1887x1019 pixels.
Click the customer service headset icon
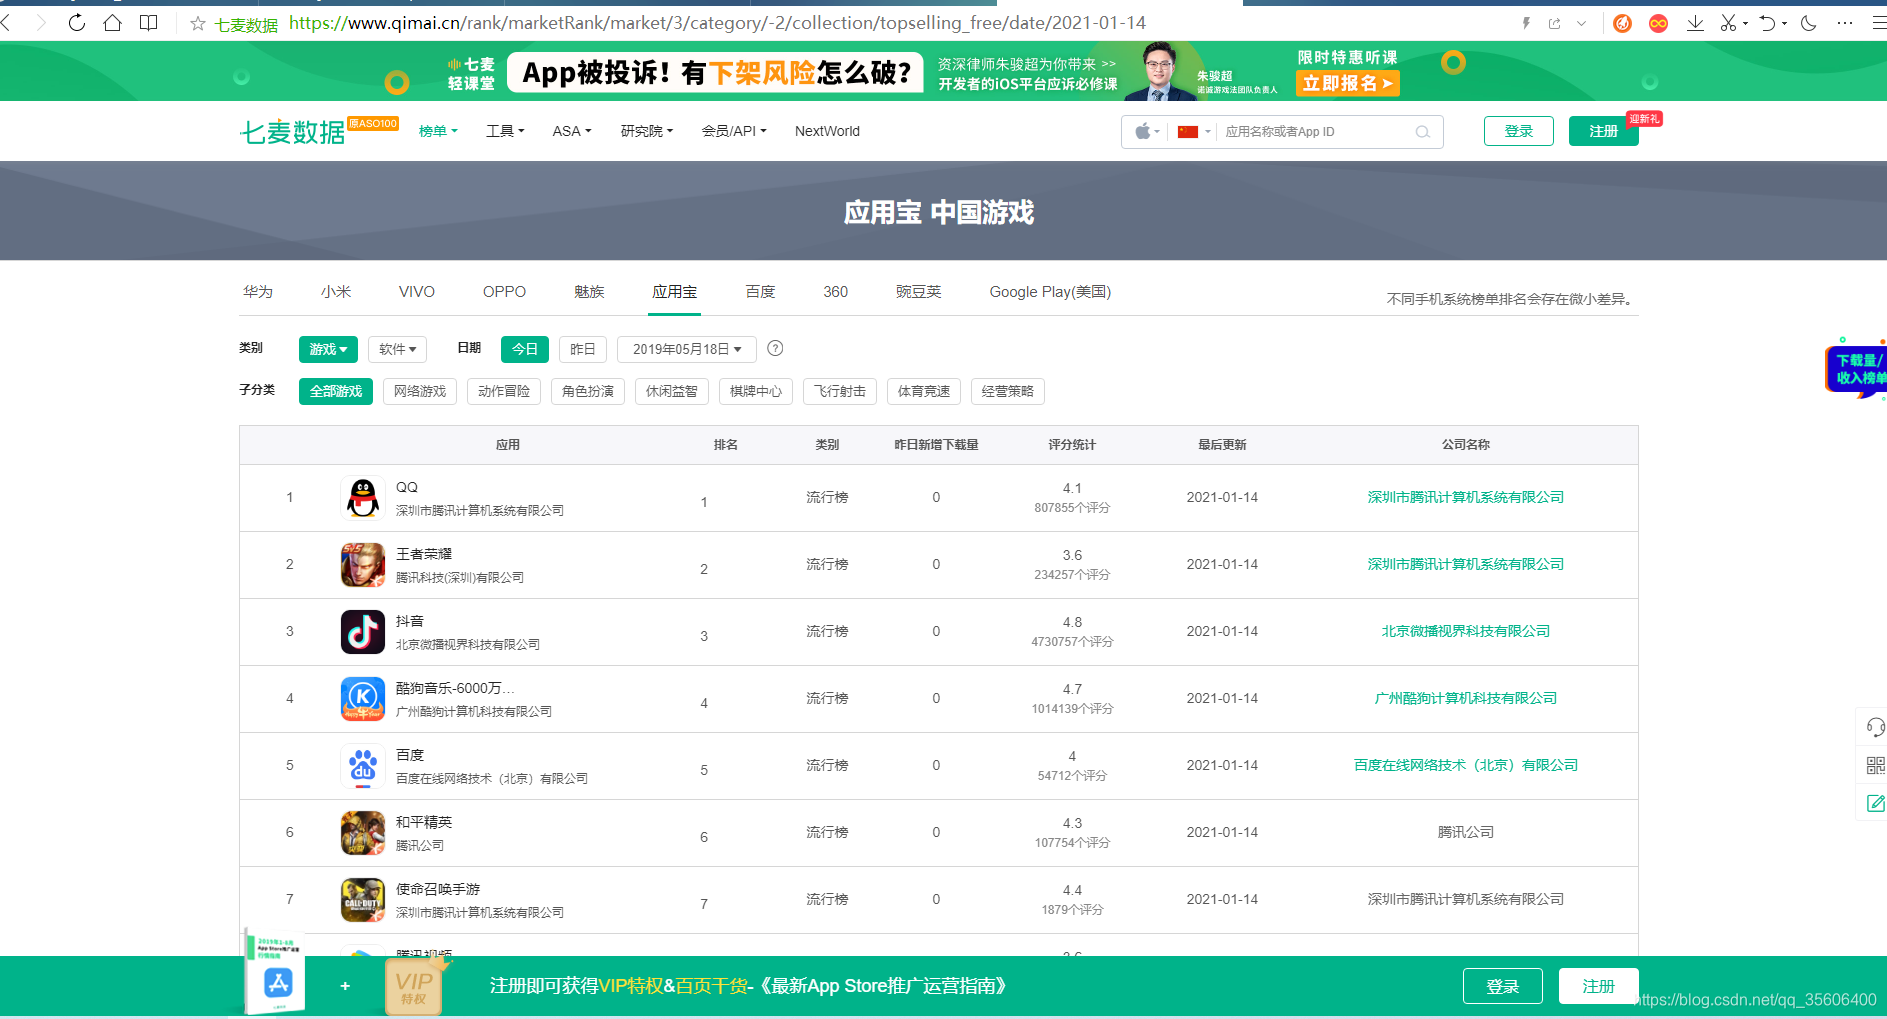(1875, 727)
